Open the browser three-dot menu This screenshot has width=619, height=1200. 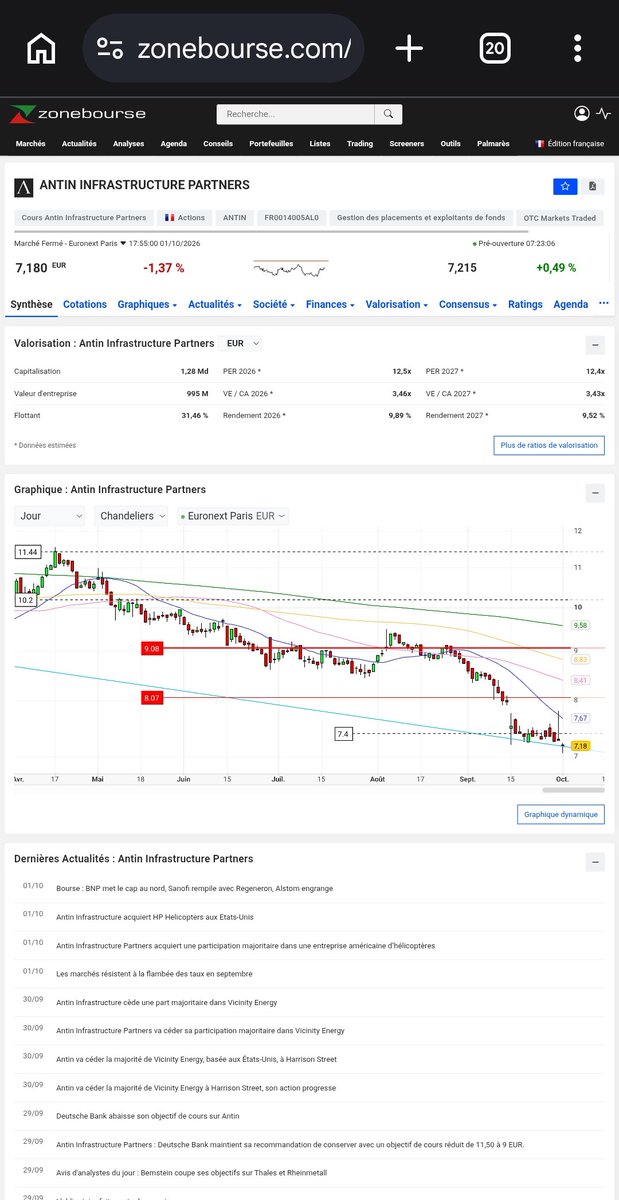click(x=578, y=48)
